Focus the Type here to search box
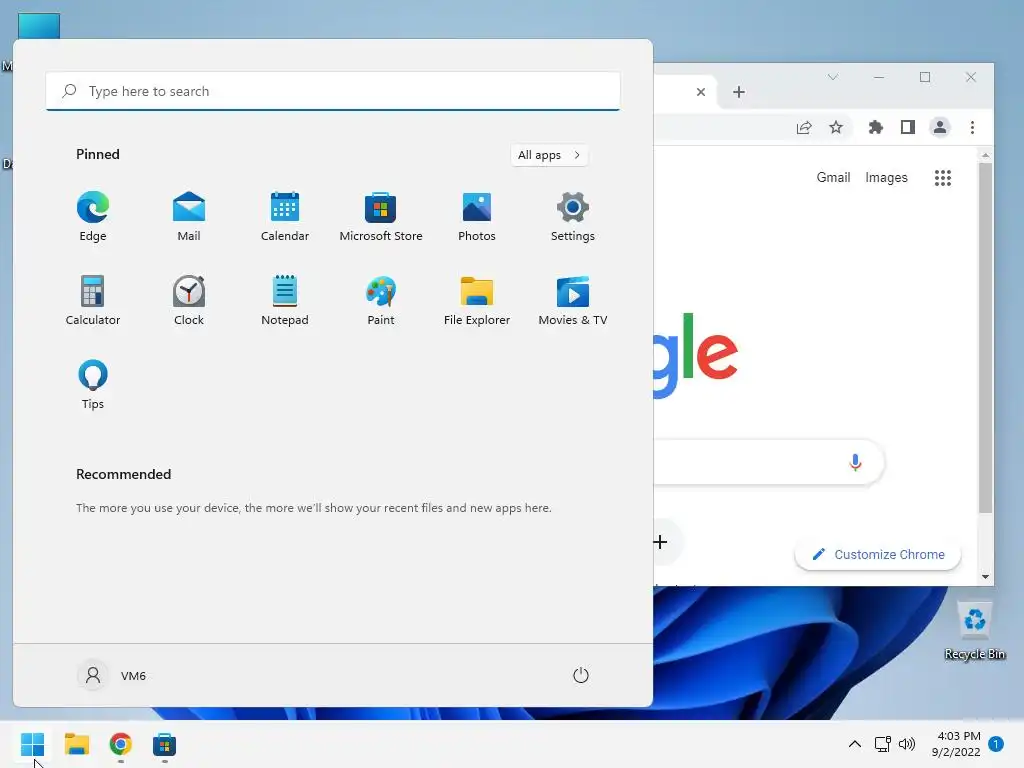The width and height of the screenshot is (1024, 768). (333, 91)
